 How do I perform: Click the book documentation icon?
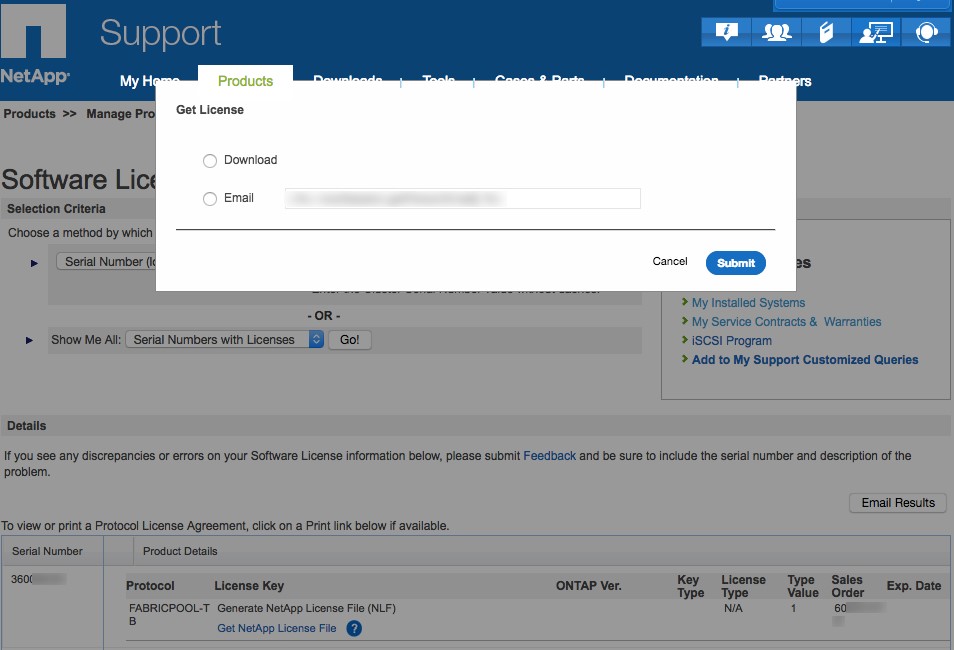coord(826,32)
